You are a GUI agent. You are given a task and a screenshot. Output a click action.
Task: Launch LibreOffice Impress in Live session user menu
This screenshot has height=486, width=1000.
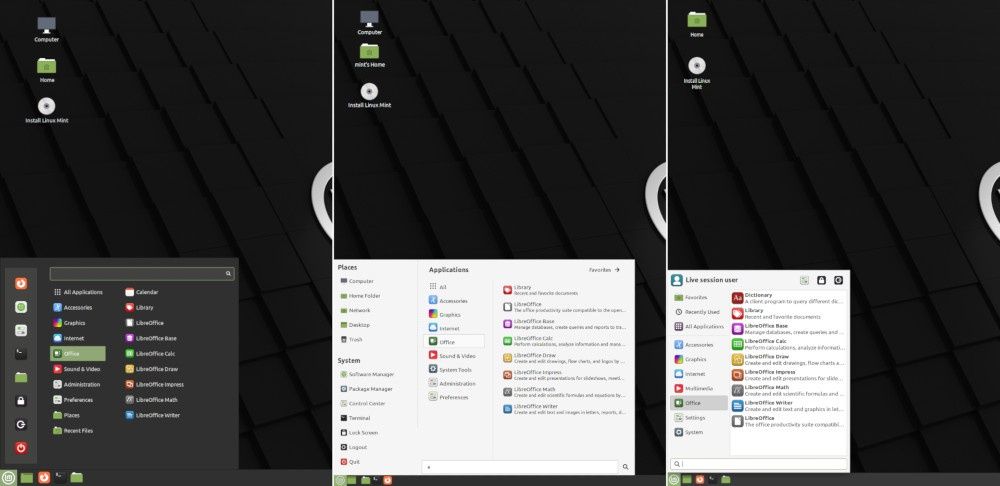(x=788, y=375)
